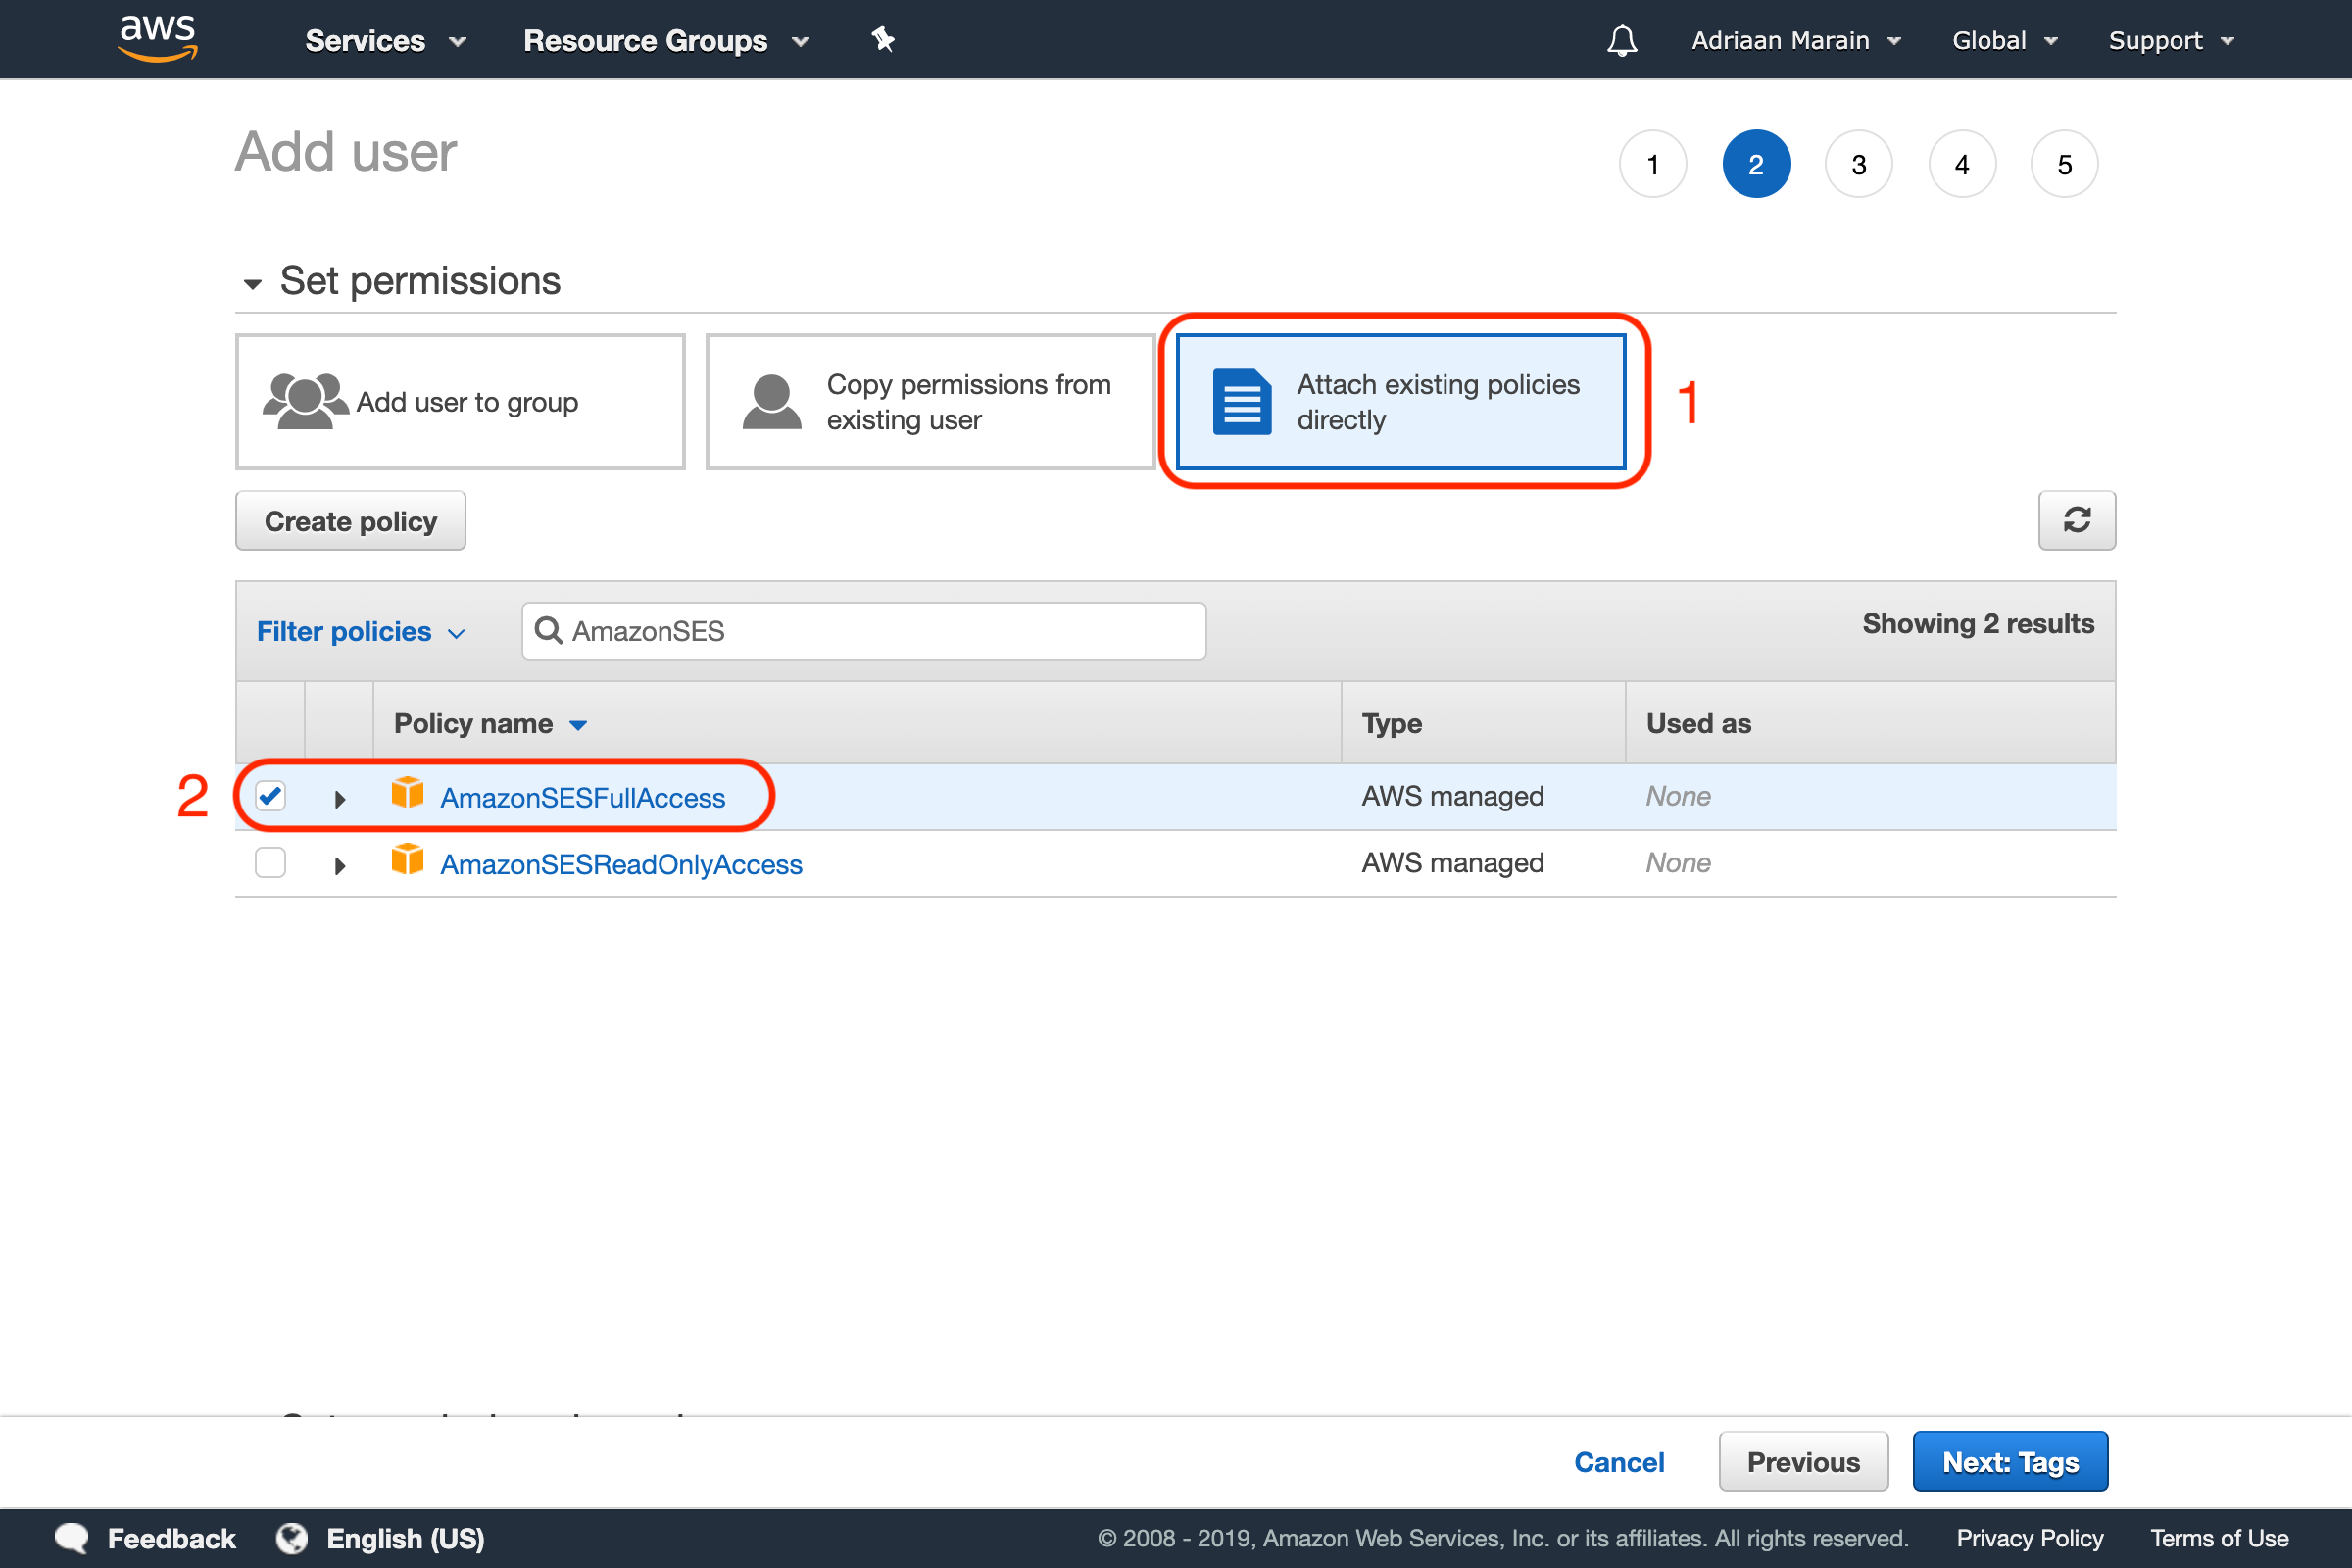Open the Resource Groups menu
Screen dimensions: 2352x1568
[x=665, y=41]
